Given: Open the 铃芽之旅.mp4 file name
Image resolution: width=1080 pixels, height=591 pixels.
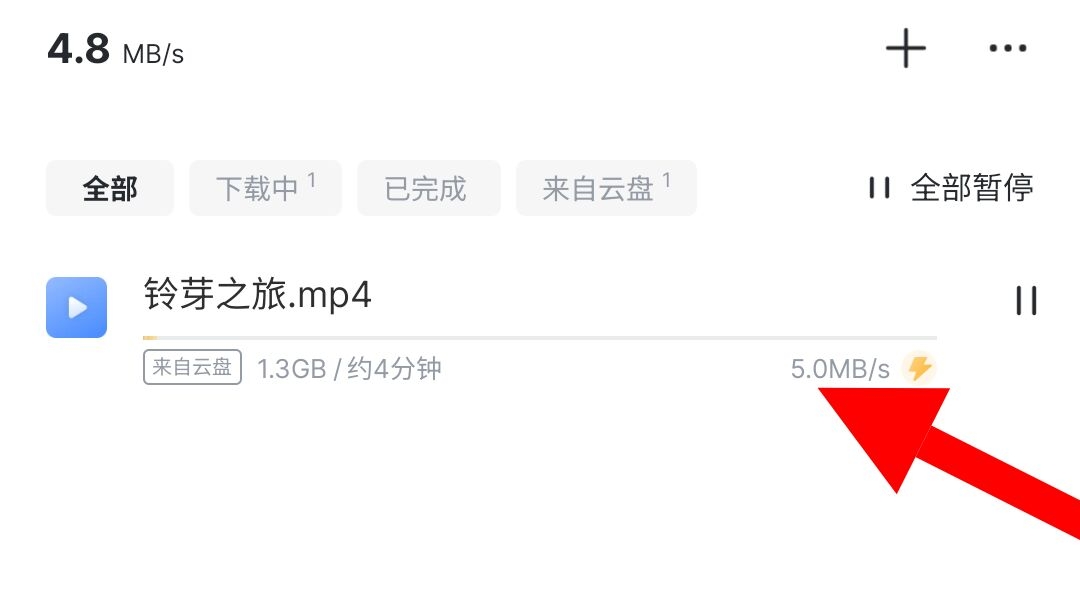Looking at the screenshot, I should (x=257, y=295).
